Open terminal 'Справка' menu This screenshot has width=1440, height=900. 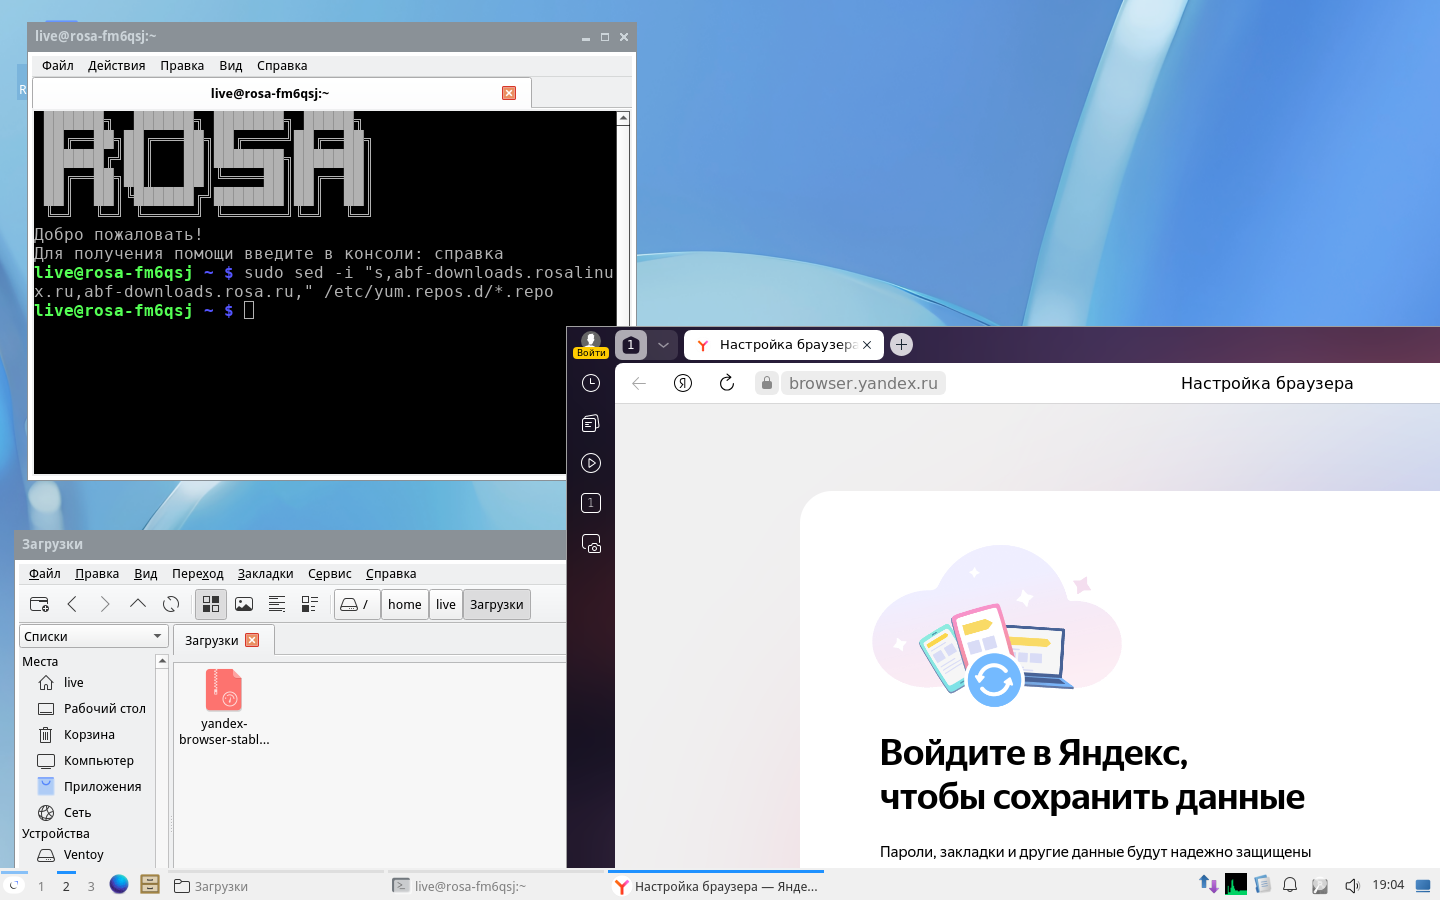[x=282, y=66]
